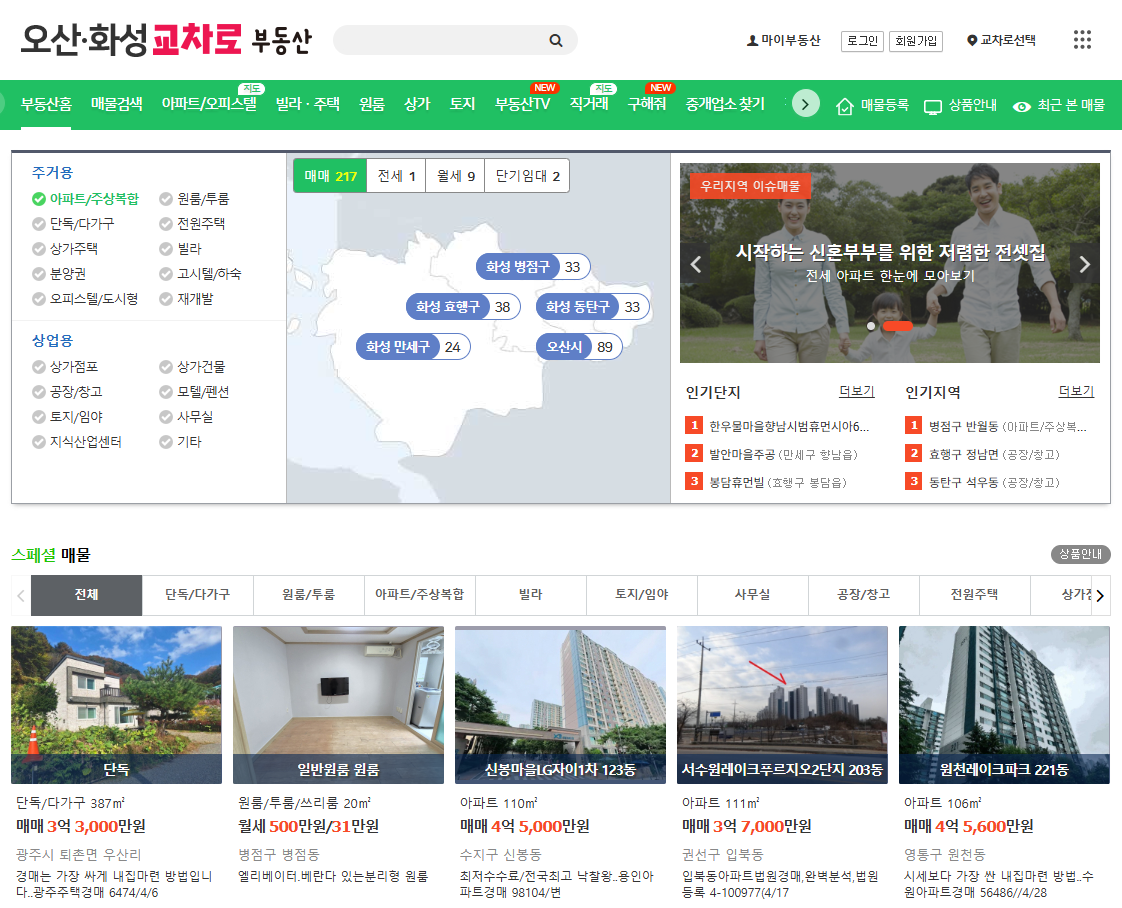
Task: Click the right arrow on the special listings tabs
Action: [x=1100, y=595]
